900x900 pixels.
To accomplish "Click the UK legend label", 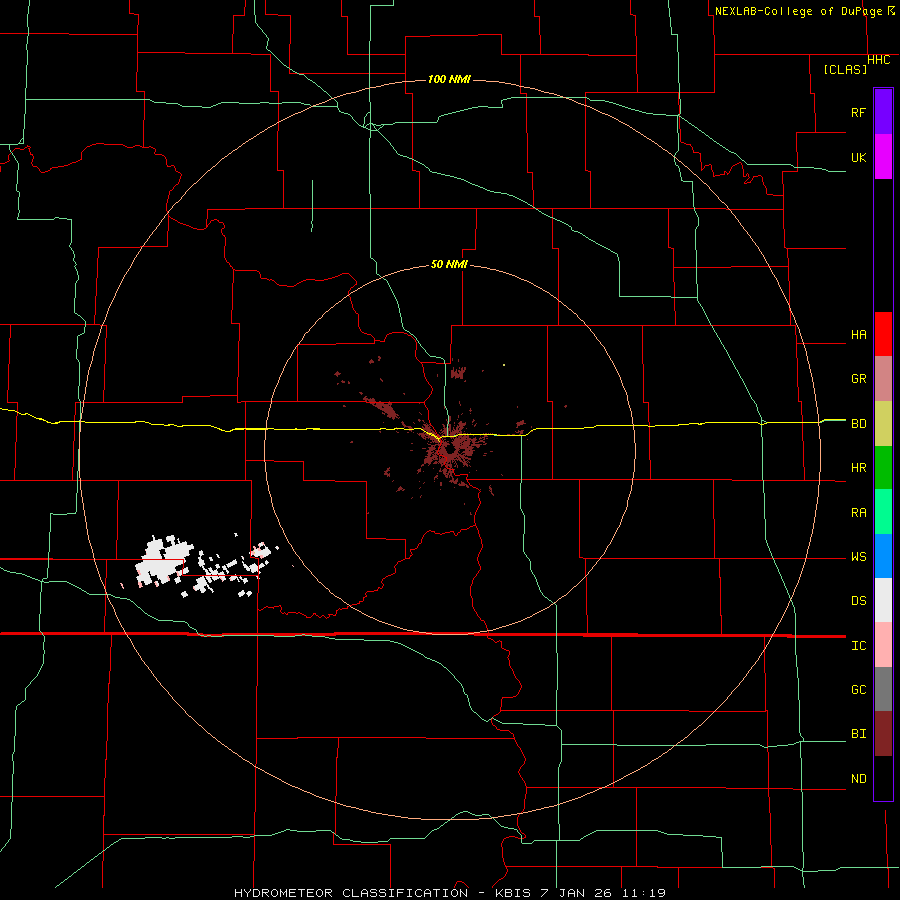I will (858, 157).
